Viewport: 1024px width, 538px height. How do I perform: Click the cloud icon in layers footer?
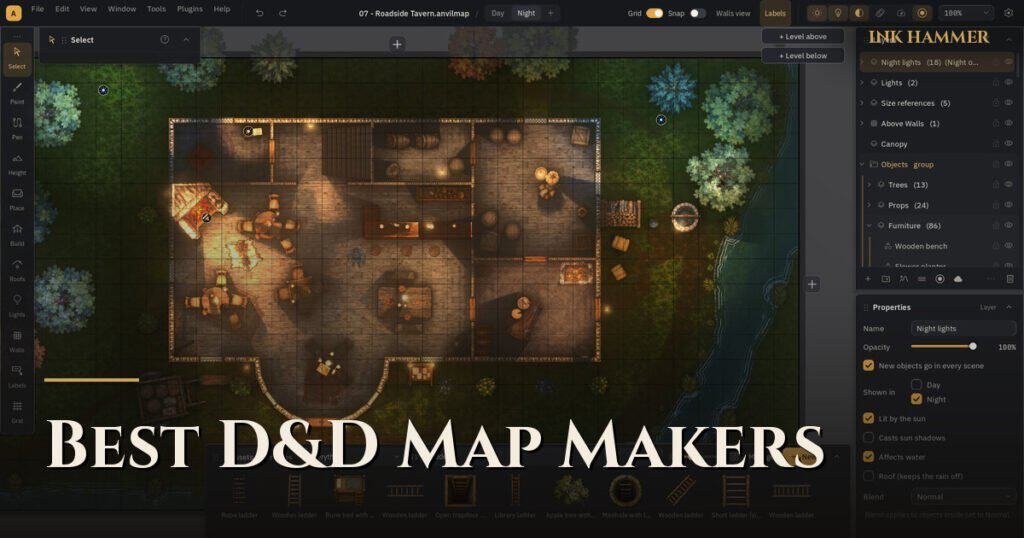point(958,279)
